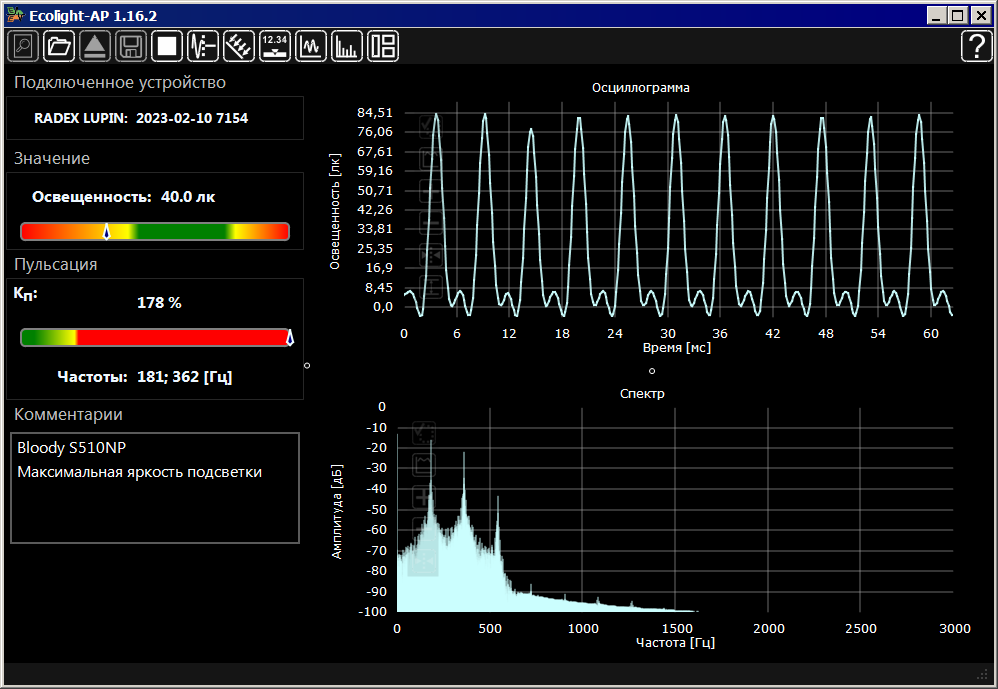Click the Спектр chart title

(x=642, y=394)
